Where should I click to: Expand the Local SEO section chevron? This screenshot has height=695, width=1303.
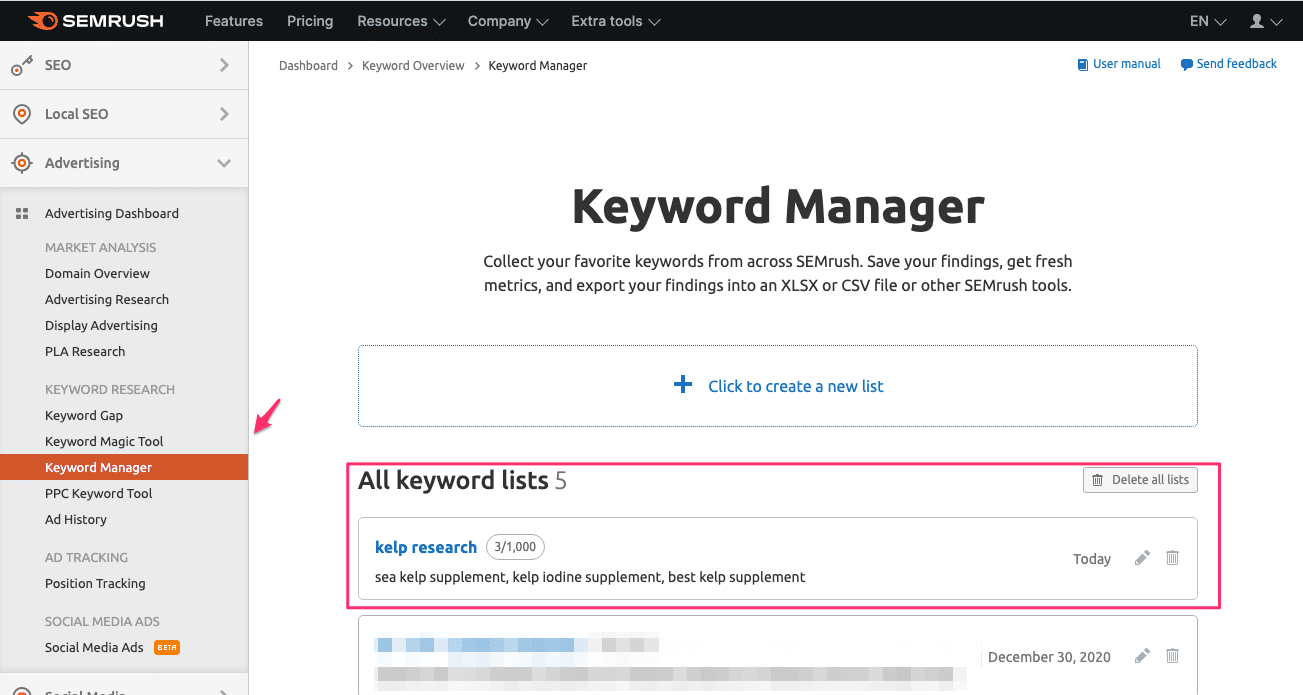(x=224, y=114)
